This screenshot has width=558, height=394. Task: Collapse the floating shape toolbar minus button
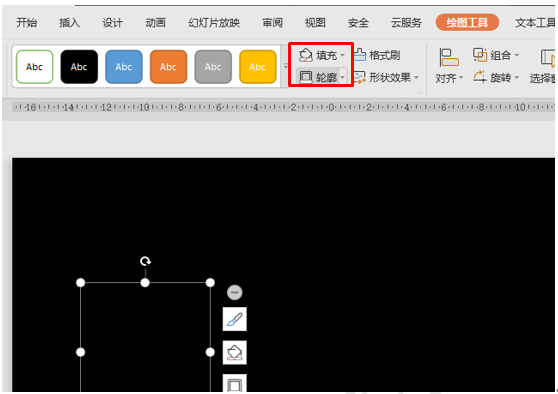point(235,292)
